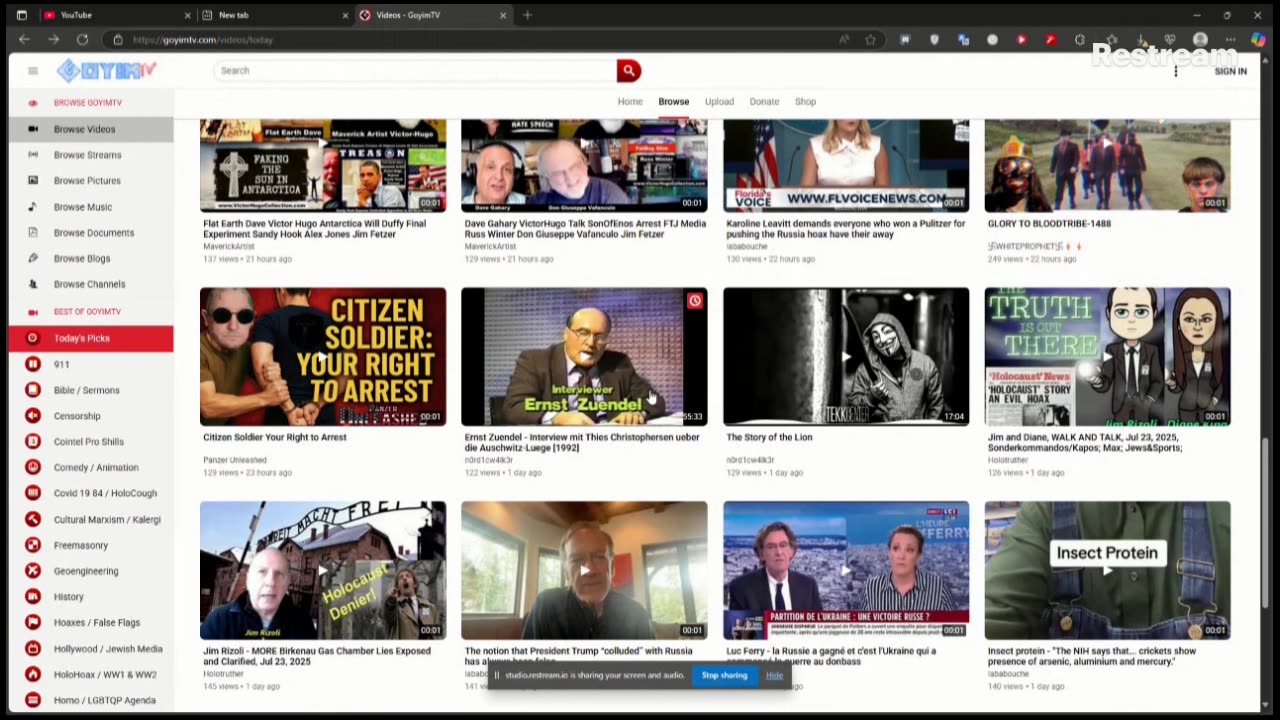
Task: Go back with the browser back arrow
Action: [x=25, y=40]
